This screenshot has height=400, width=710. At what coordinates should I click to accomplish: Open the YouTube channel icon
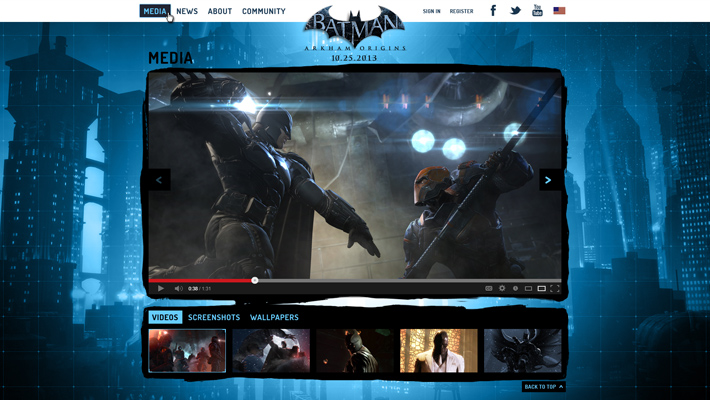(537, 10)
